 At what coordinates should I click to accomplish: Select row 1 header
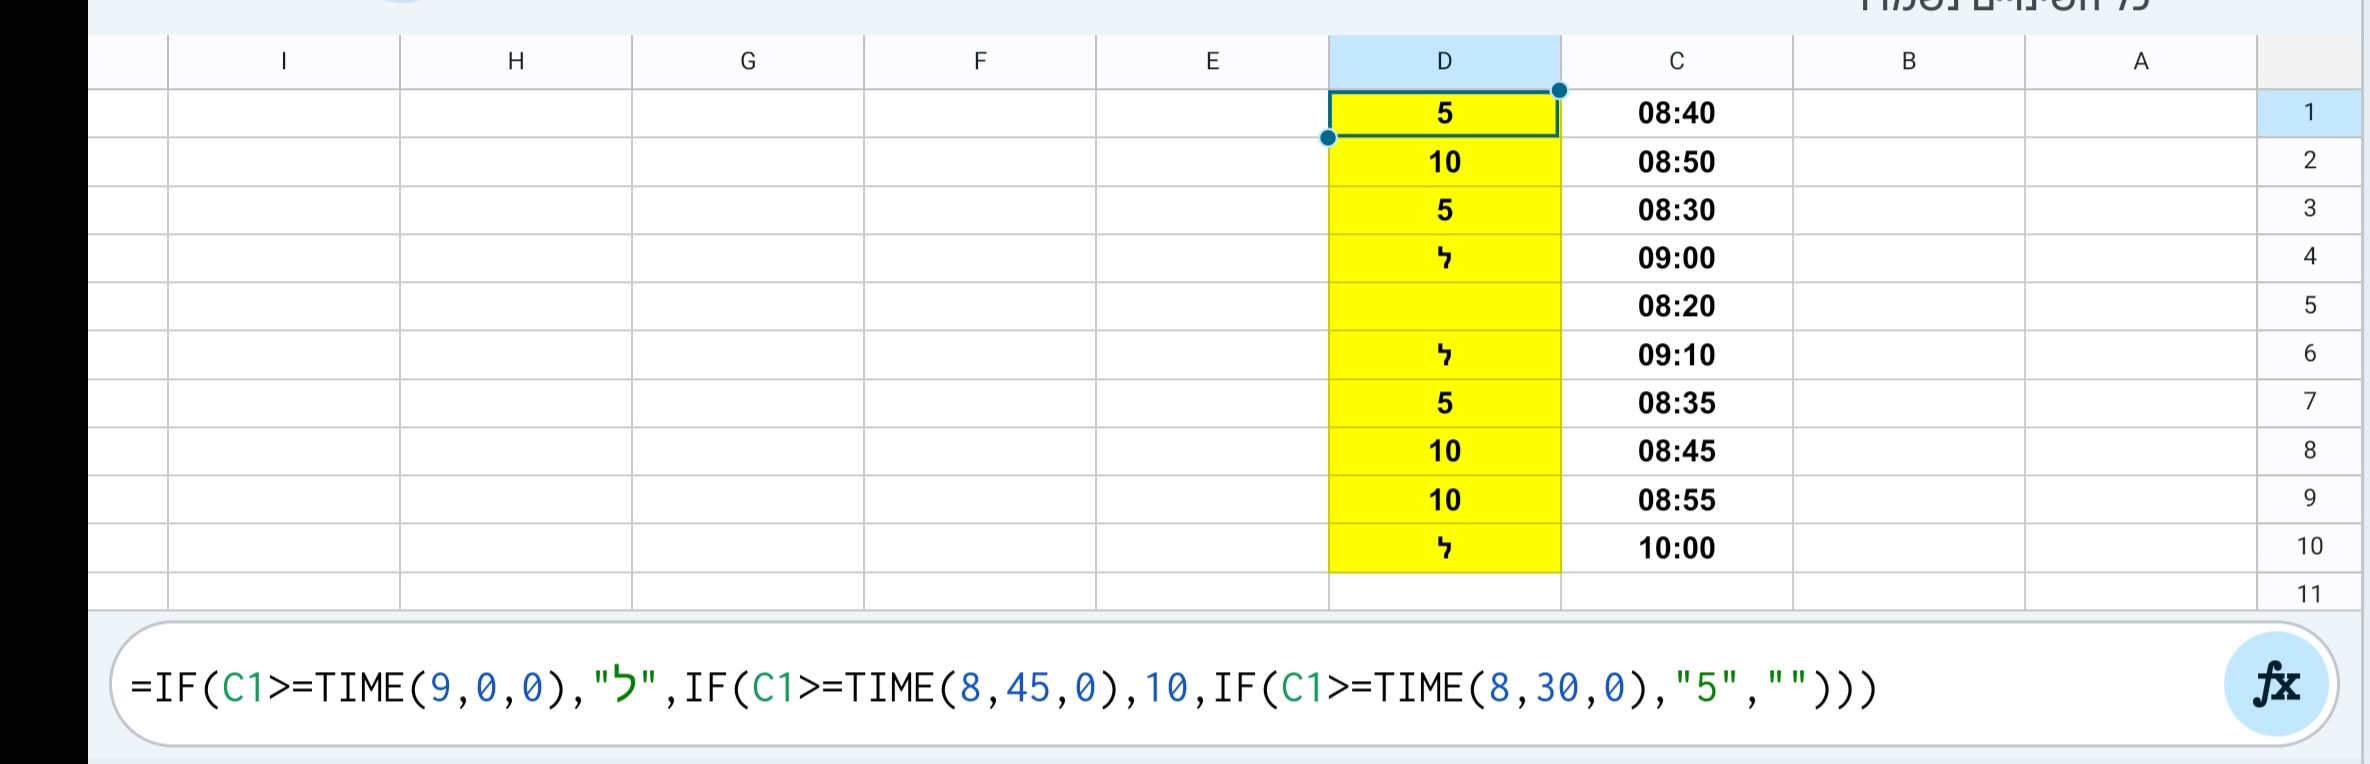(2310, 113)
